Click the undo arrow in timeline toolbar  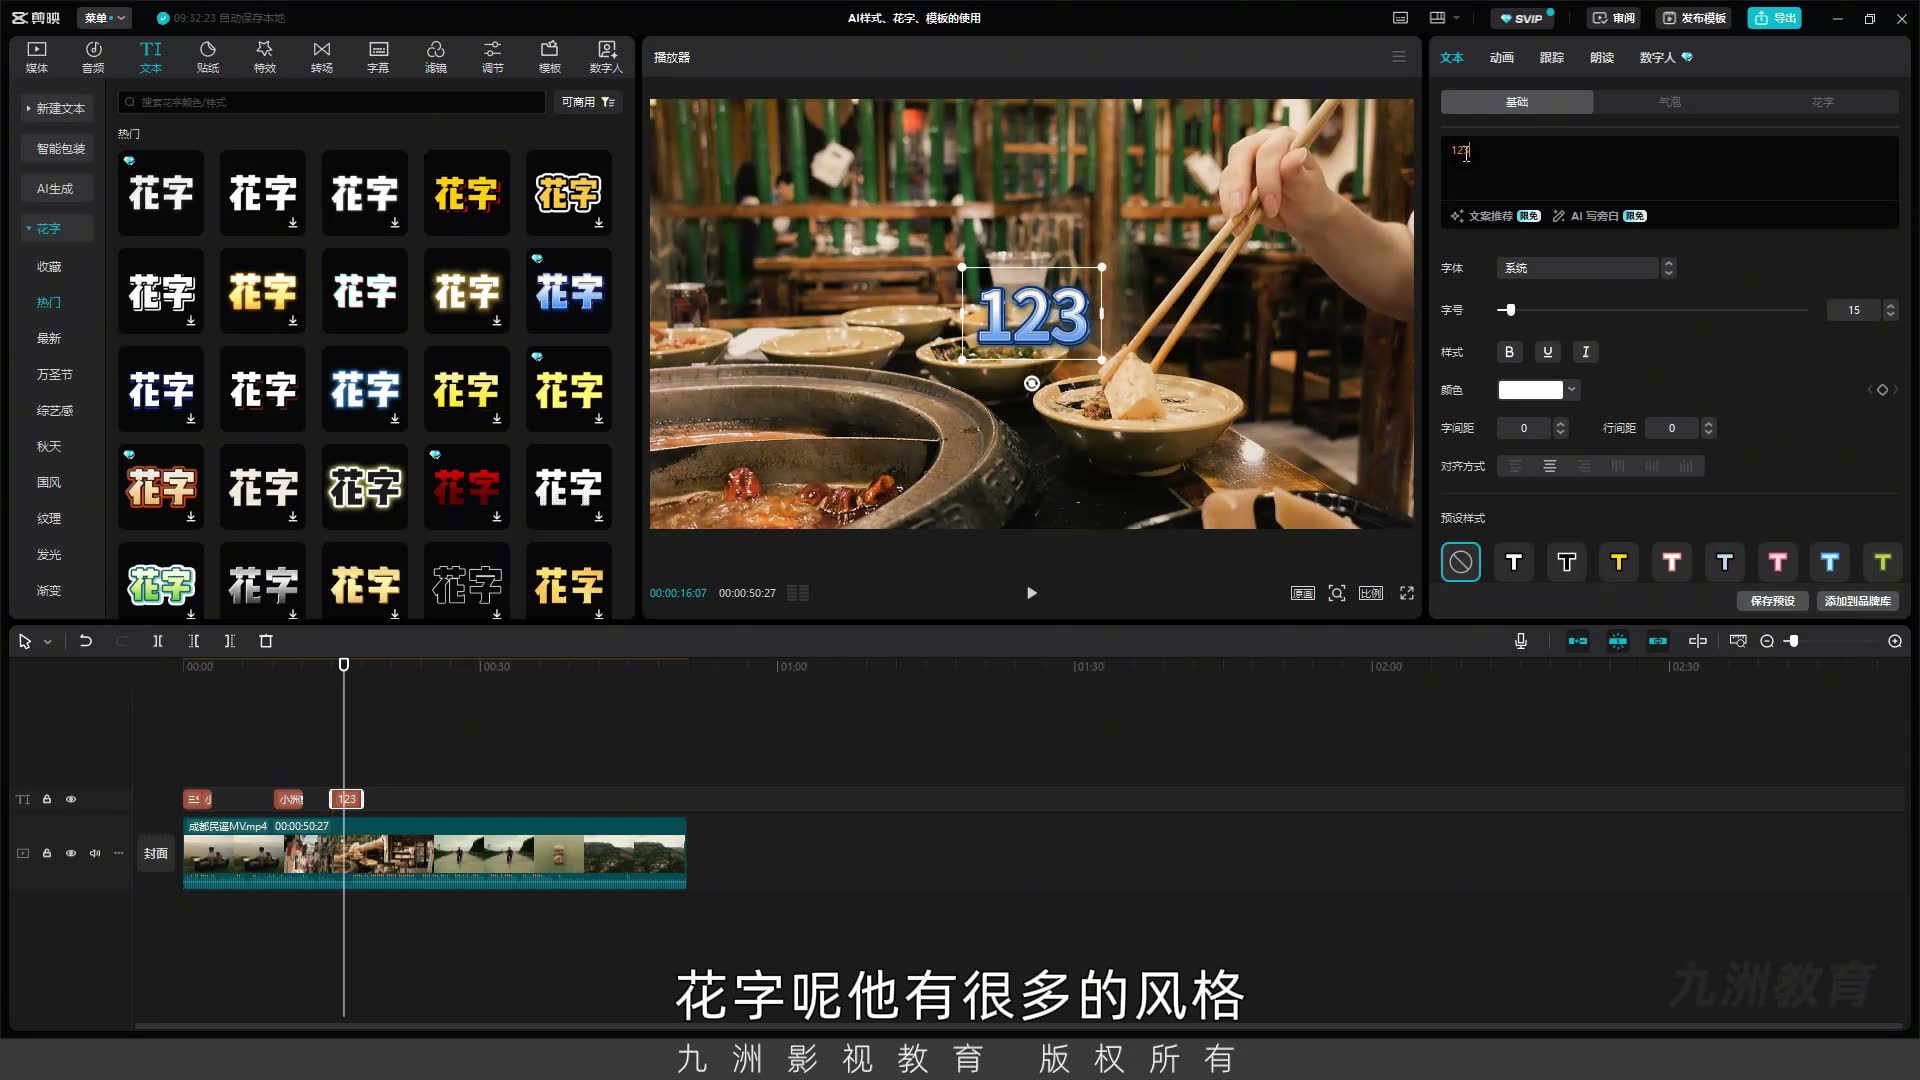click(86, 641)
